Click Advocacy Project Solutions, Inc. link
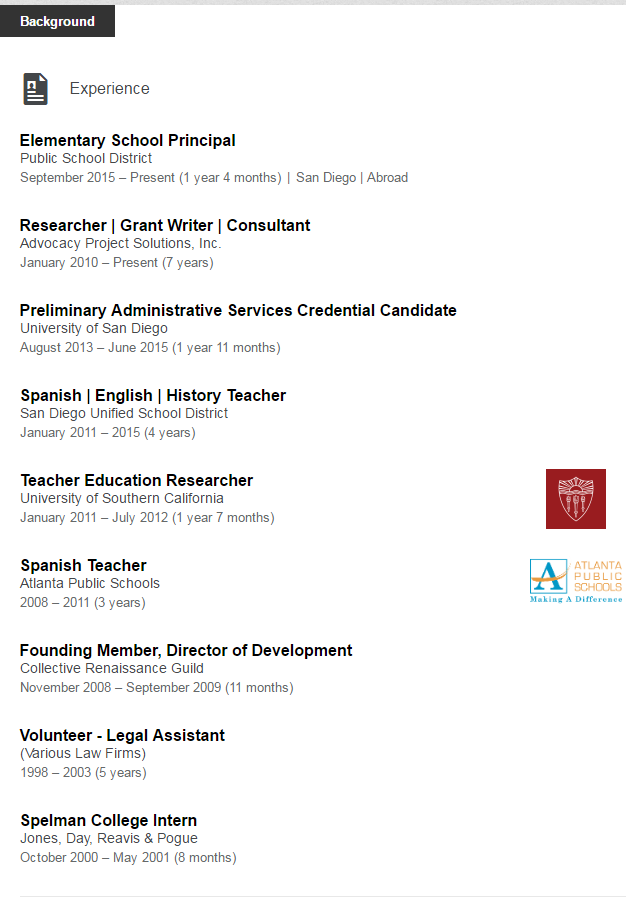 [x=121, y=243]
